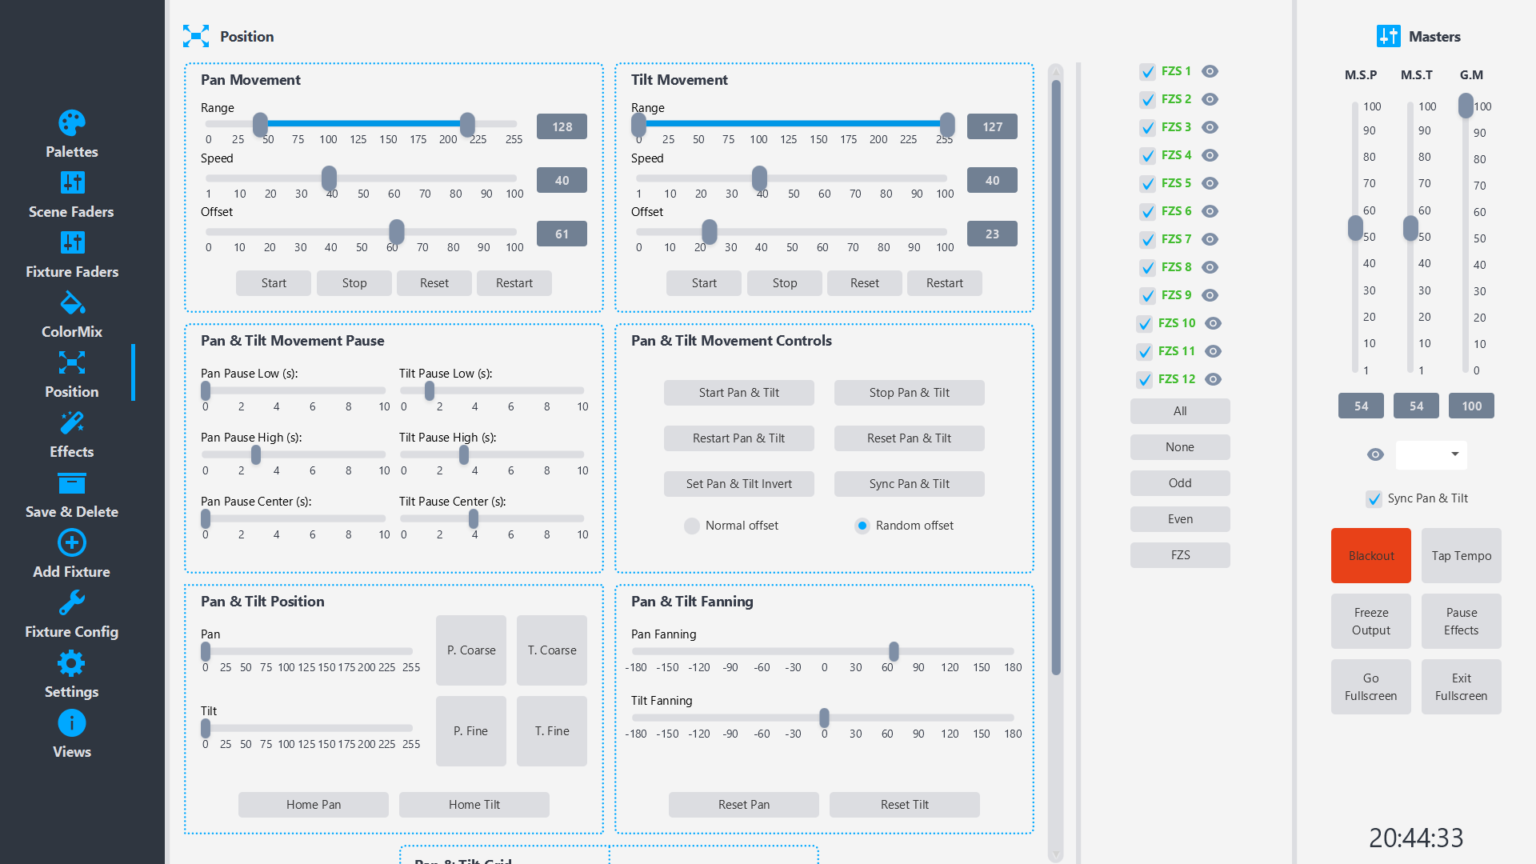Select the Fixture Config wrench icon
This screenshot has width=1536, height=864.
71,603
